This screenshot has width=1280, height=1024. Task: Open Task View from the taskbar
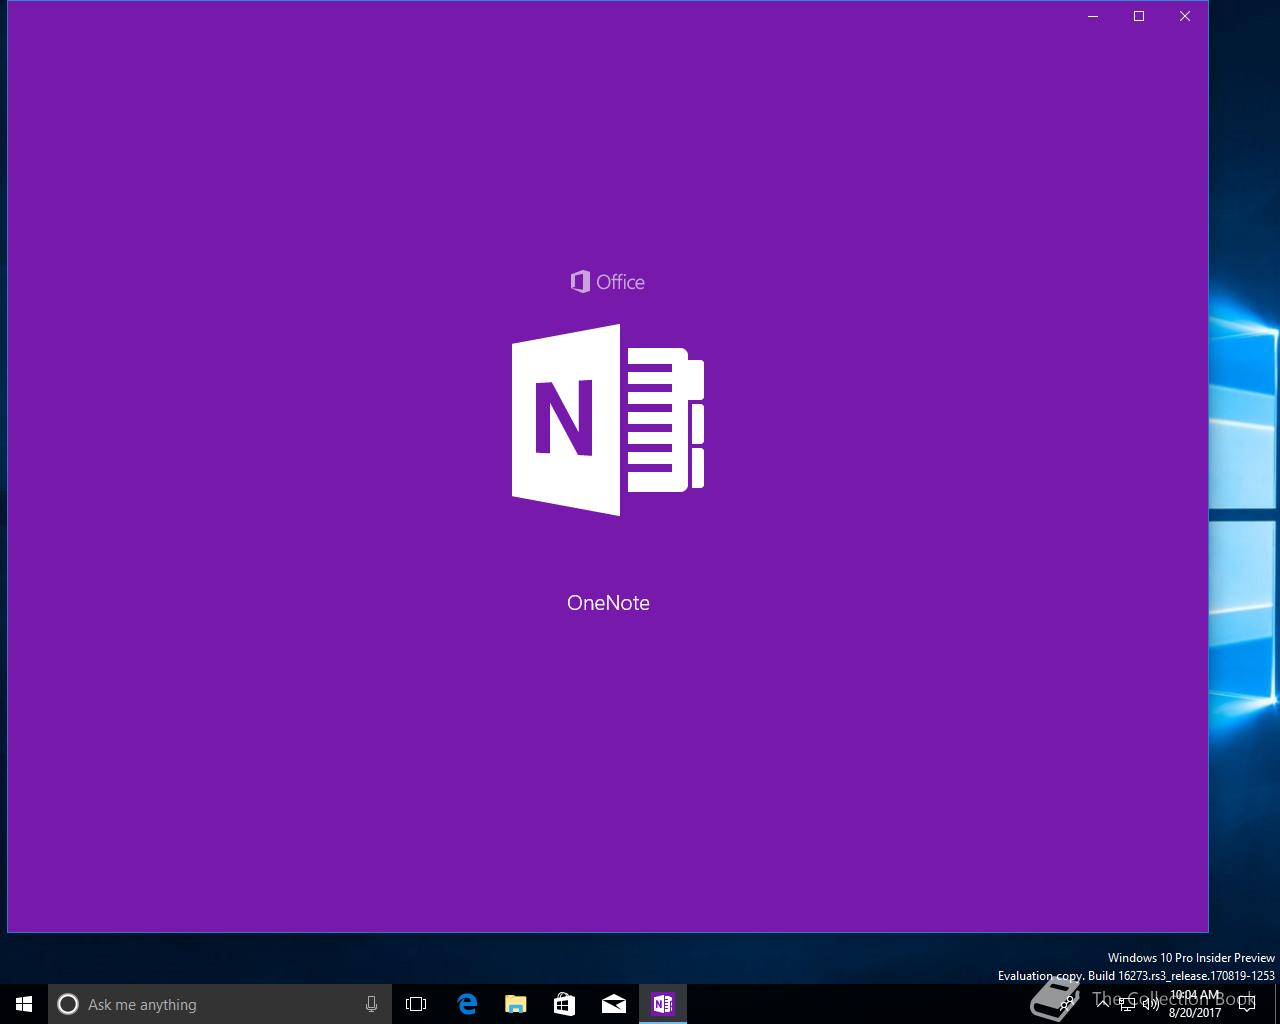click(x=416, y=1004)
